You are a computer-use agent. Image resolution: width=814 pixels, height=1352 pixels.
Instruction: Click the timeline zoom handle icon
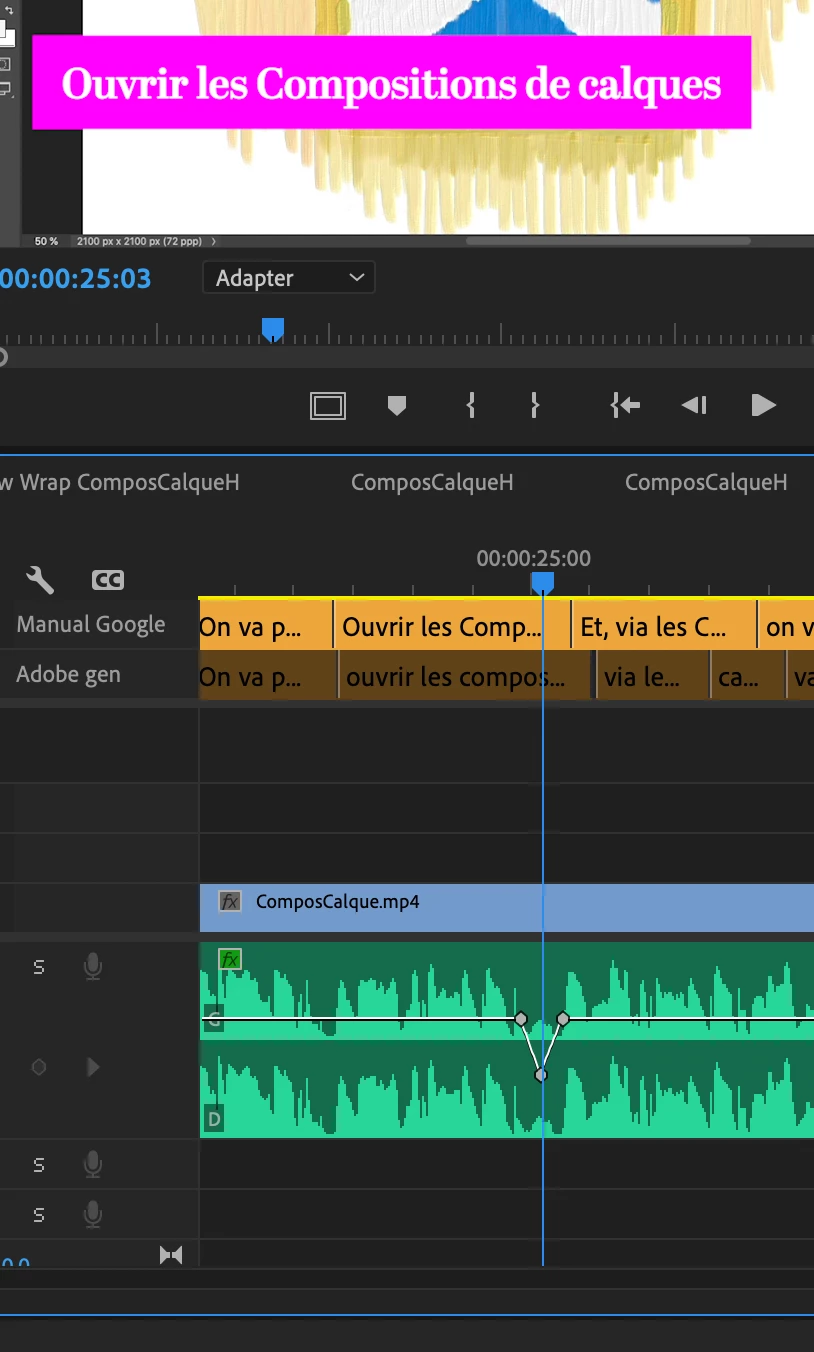click(x=171, y=1255)
